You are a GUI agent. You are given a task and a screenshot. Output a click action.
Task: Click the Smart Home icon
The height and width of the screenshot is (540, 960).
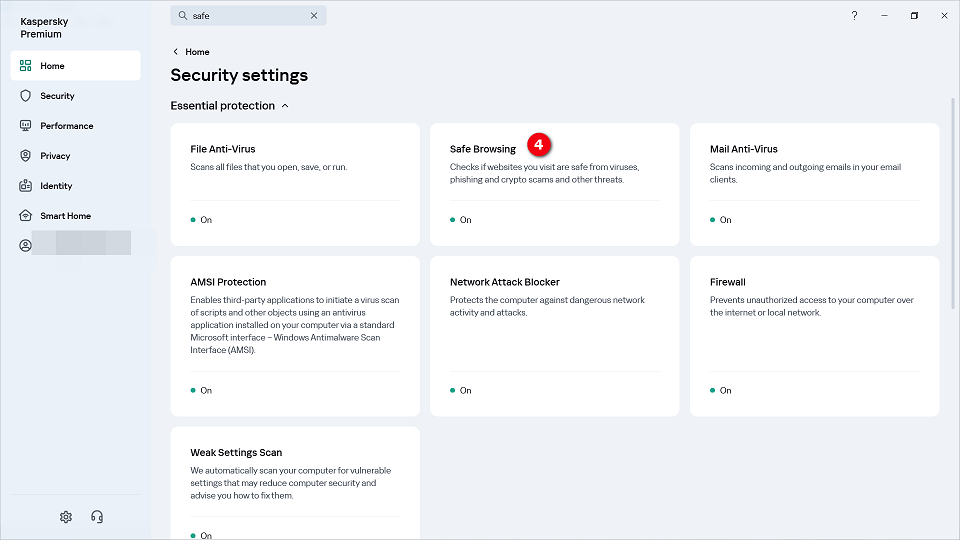pos(26,216)
